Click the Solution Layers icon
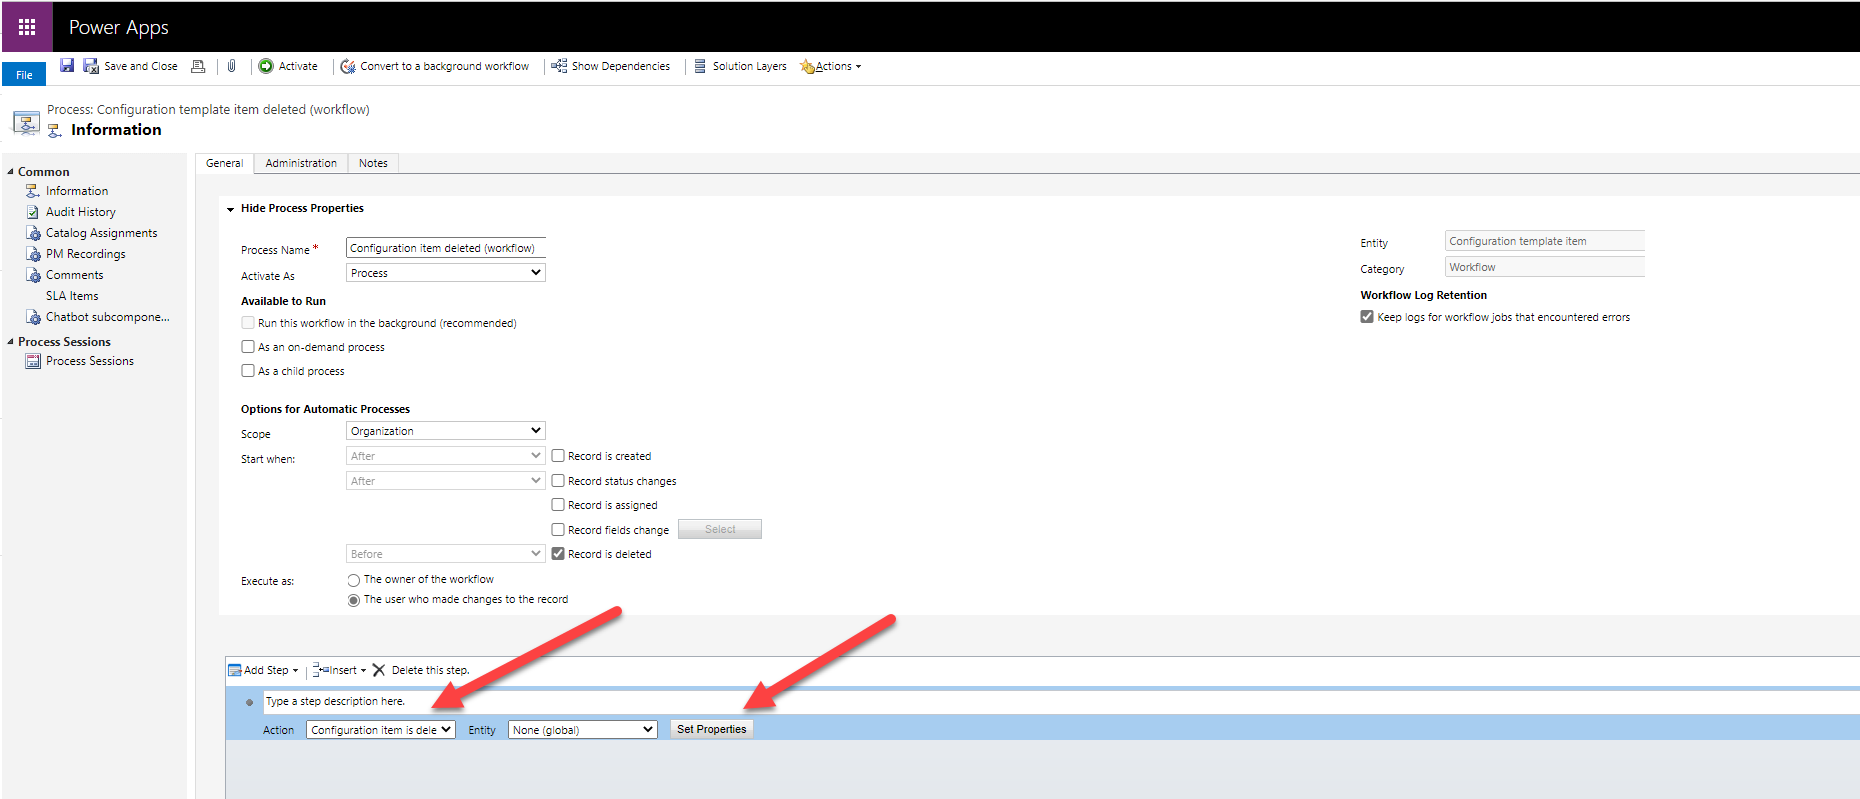The height and width of the screenshot is (799, 1860). (700, 66)
